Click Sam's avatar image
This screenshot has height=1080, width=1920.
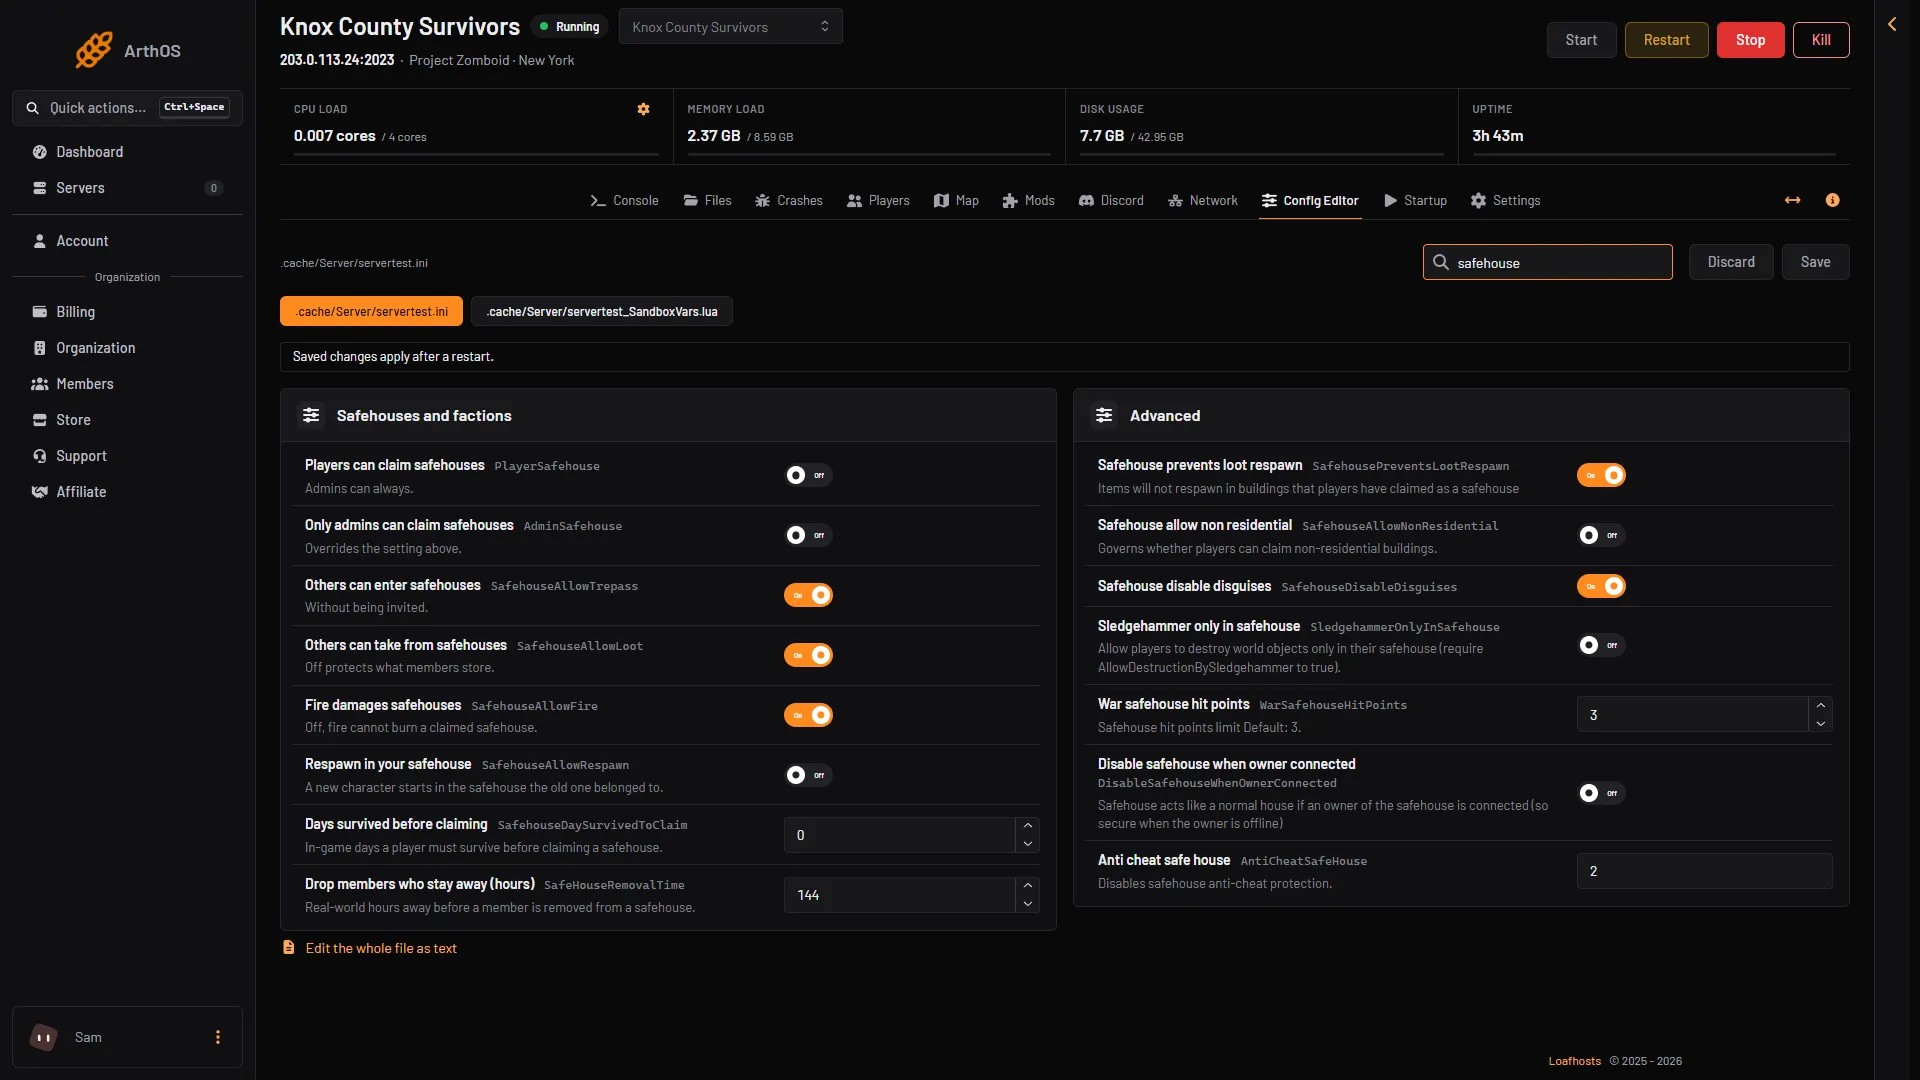(43, 1037)
